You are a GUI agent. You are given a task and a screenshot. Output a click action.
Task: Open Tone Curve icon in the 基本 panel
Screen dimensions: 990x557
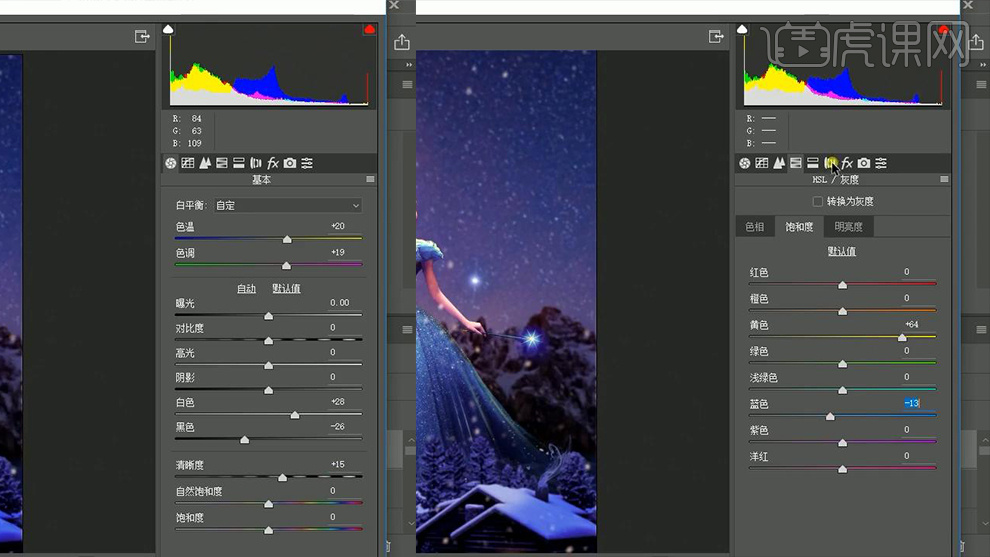(188, 163)
